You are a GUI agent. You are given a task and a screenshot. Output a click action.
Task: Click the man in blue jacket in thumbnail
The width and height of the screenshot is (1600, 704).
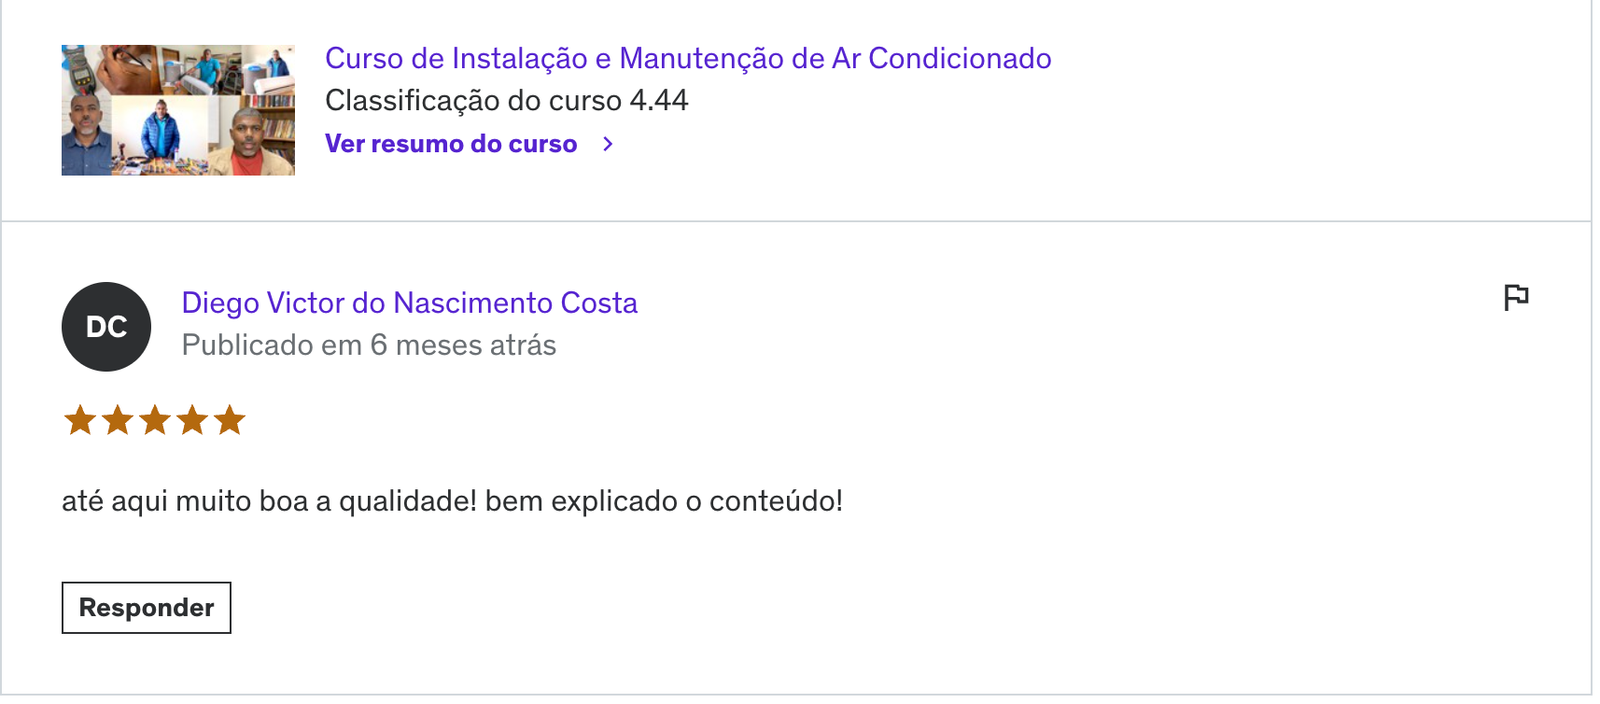159,133
